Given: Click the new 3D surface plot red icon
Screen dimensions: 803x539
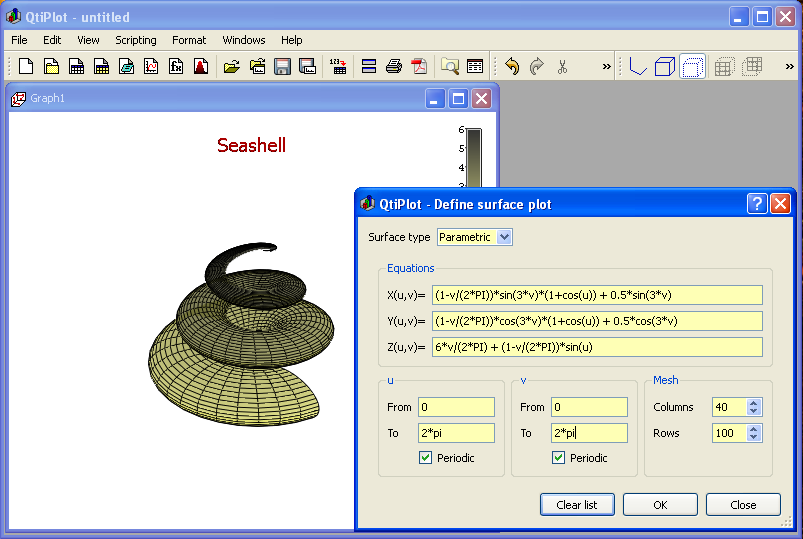Looking at the screenshot, I should (x=201, y=67).
